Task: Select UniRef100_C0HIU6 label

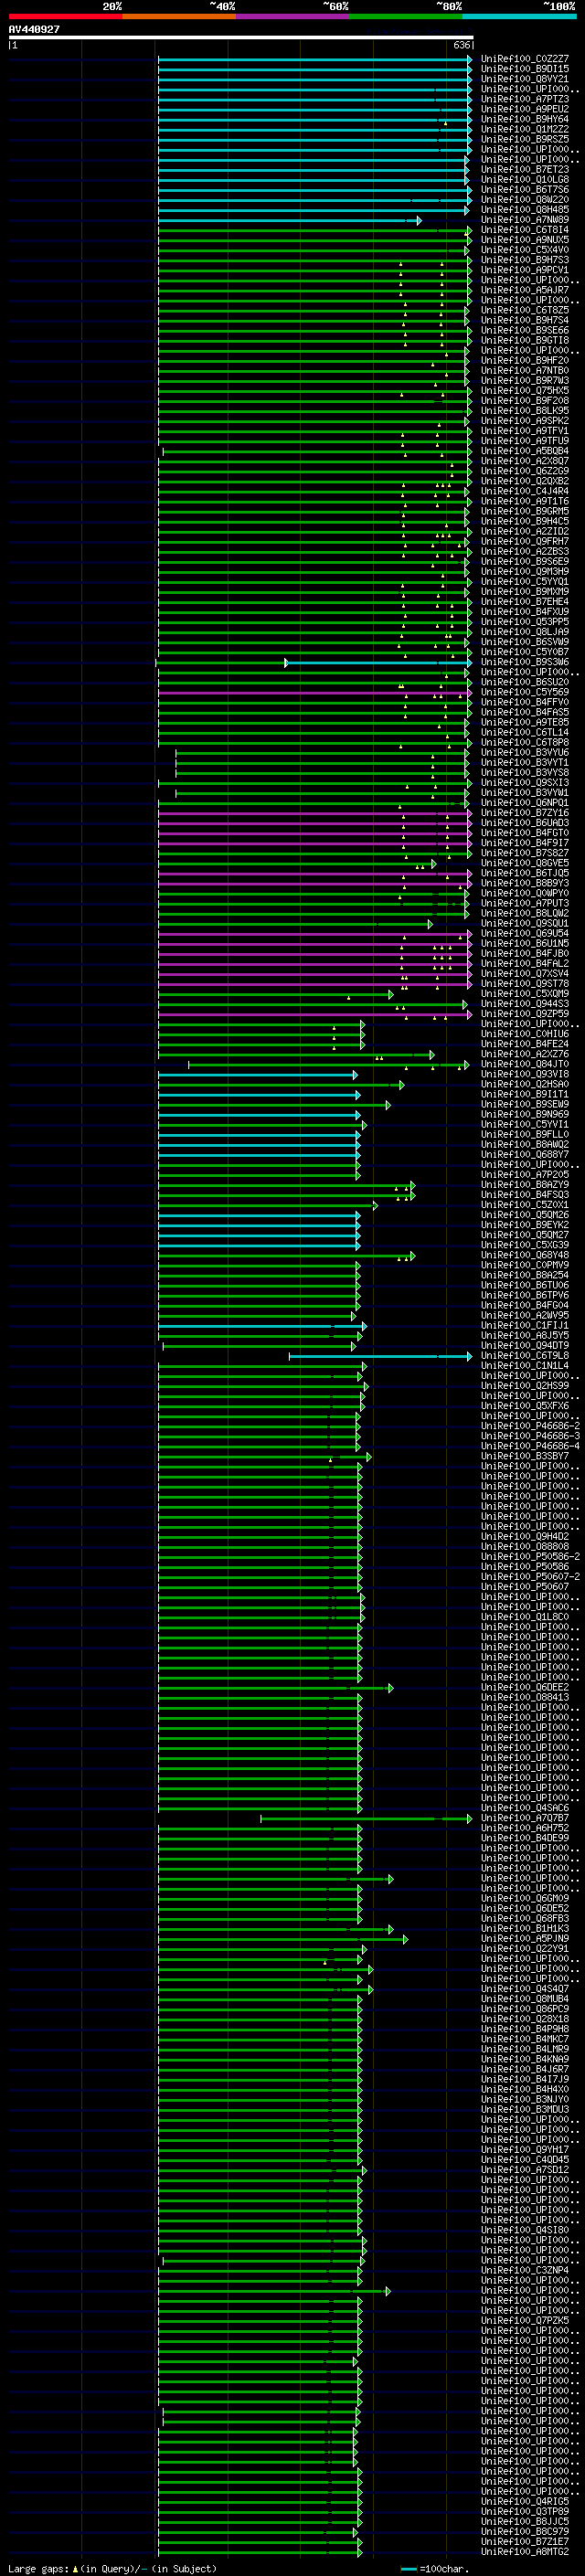Action: pos(524,1034)
